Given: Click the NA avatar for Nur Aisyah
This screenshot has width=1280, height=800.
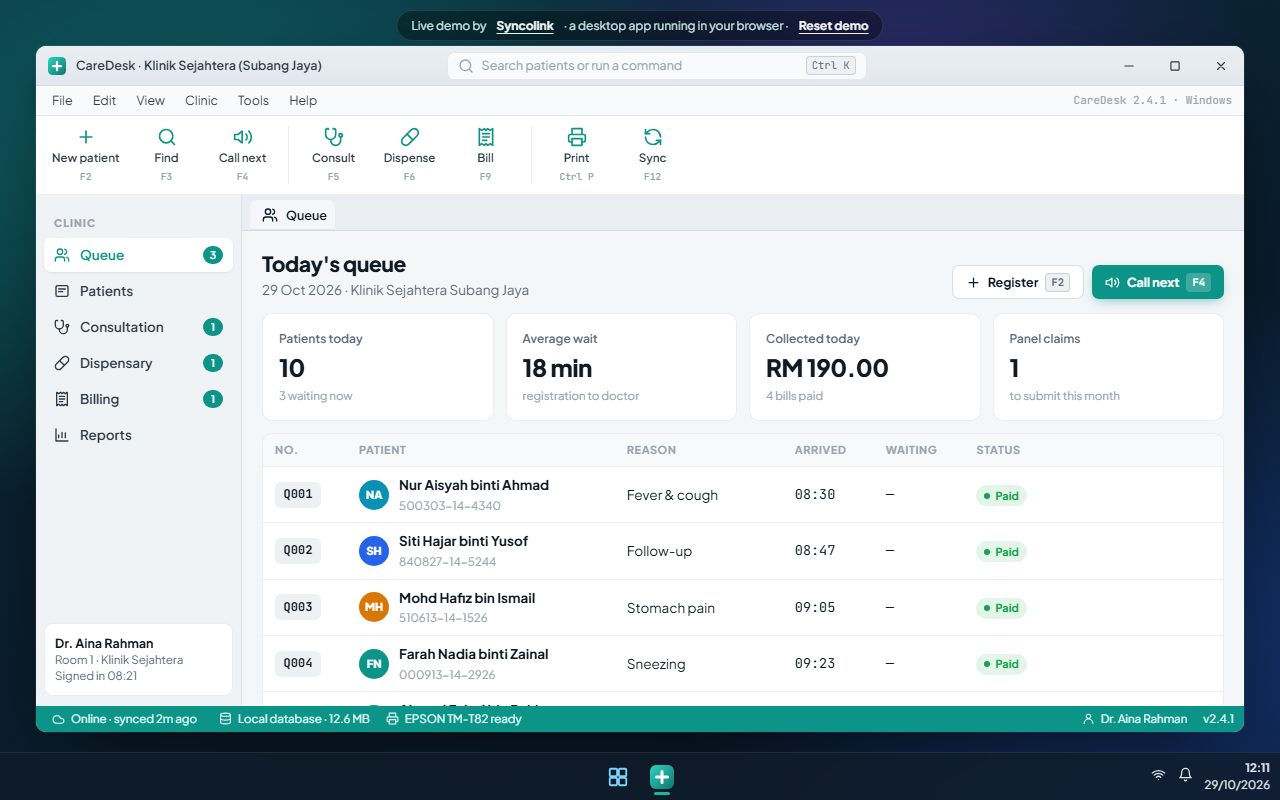Looking at the screenshot, I should (373, 495).
